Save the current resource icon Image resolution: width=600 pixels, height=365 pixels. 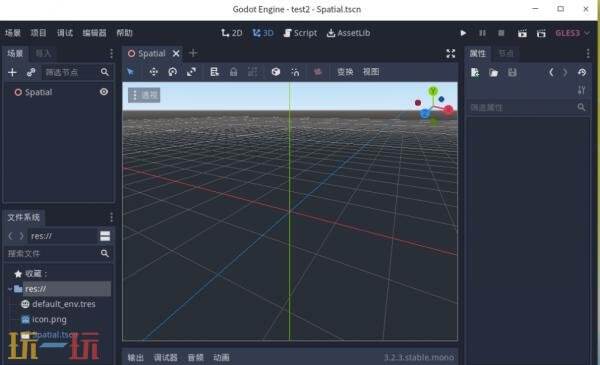[512, 72]
